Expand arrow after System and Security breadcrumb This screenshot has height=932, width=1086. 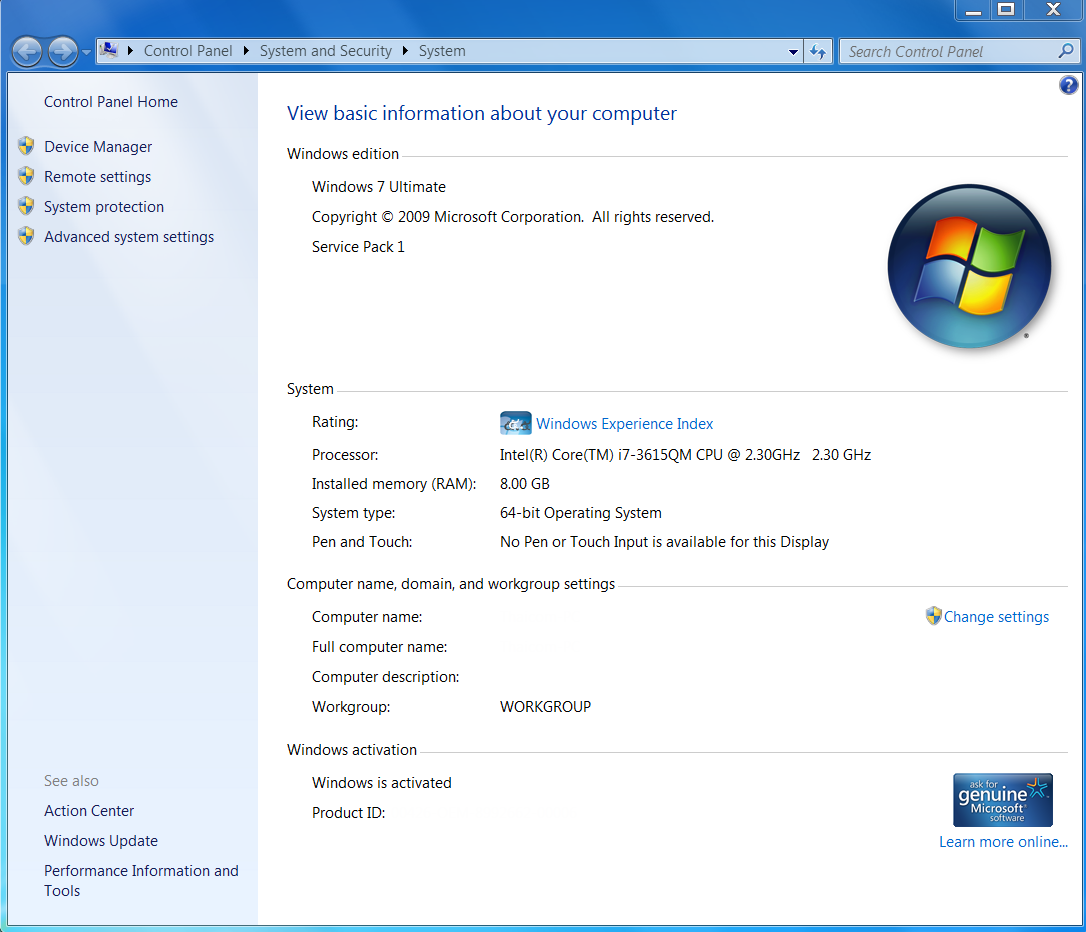(405, 51)
